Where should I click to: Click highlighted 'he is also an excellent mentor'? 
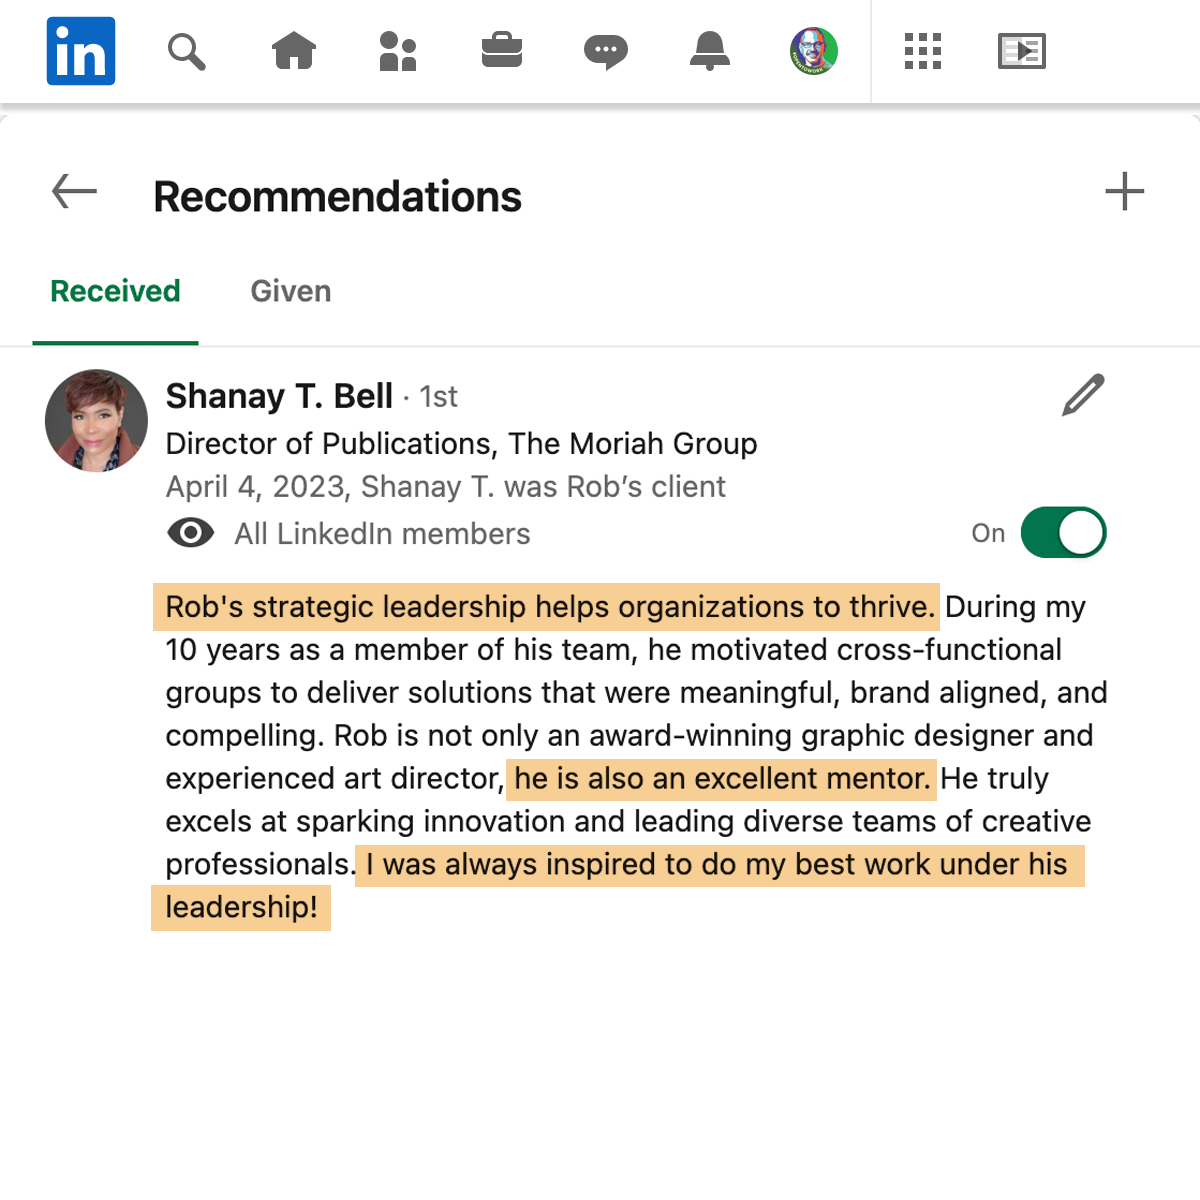tap(722, 779)
